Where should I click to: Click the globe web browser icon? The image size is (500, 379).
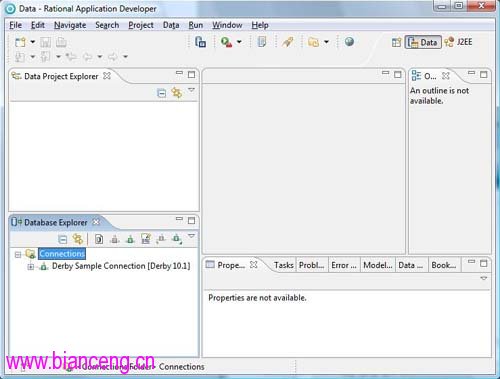tap(349, 42)
